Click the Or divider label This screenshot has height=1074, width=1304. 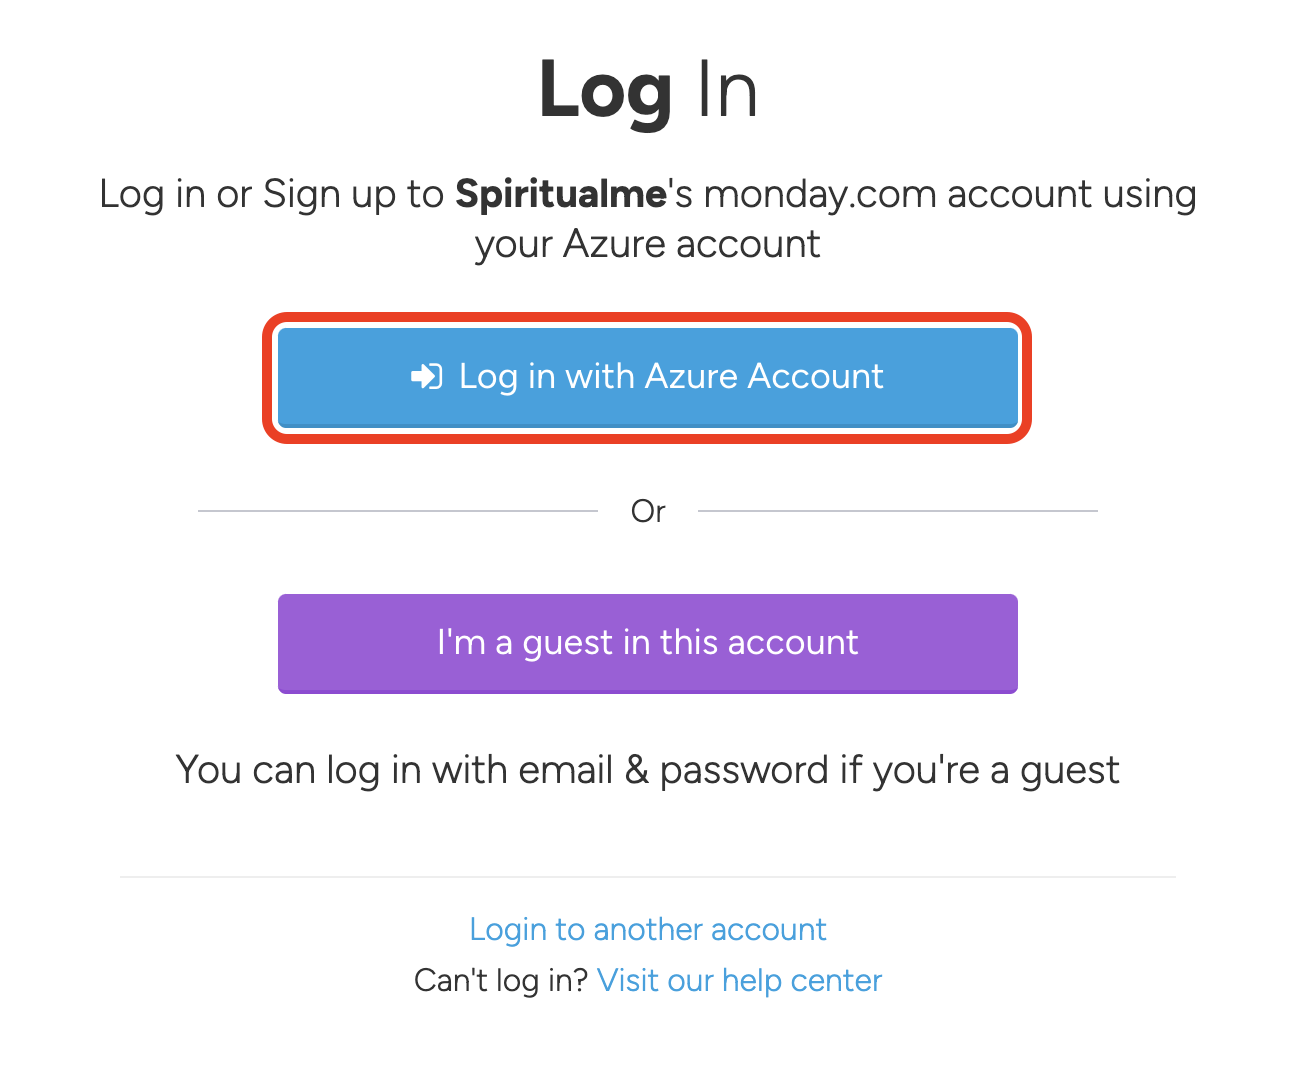coord(648,511)
